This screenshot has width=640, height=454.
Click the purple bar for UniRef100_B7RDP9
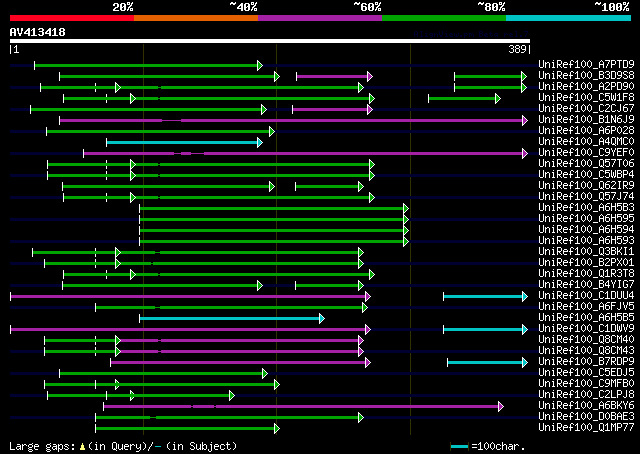point(240,363)
